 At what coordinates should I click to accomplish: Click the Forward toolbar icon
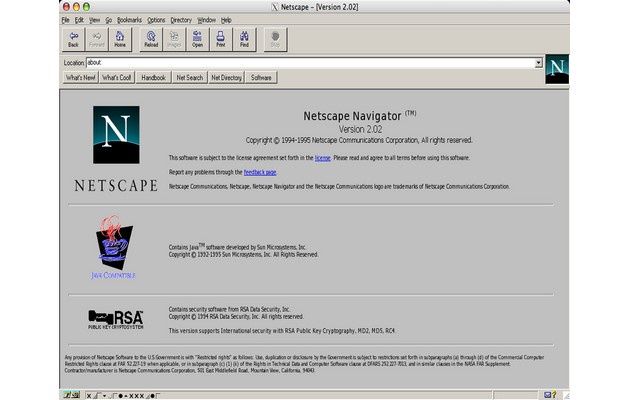click(x=96, y=39)
